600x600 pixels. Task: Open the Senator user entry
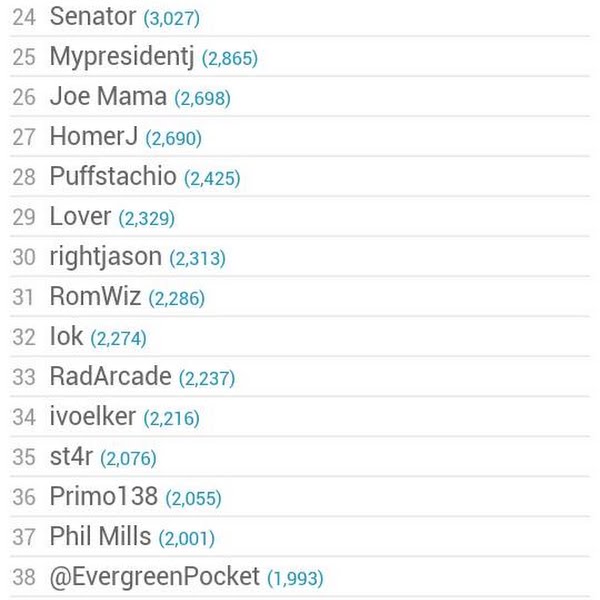tap(92, 17)
